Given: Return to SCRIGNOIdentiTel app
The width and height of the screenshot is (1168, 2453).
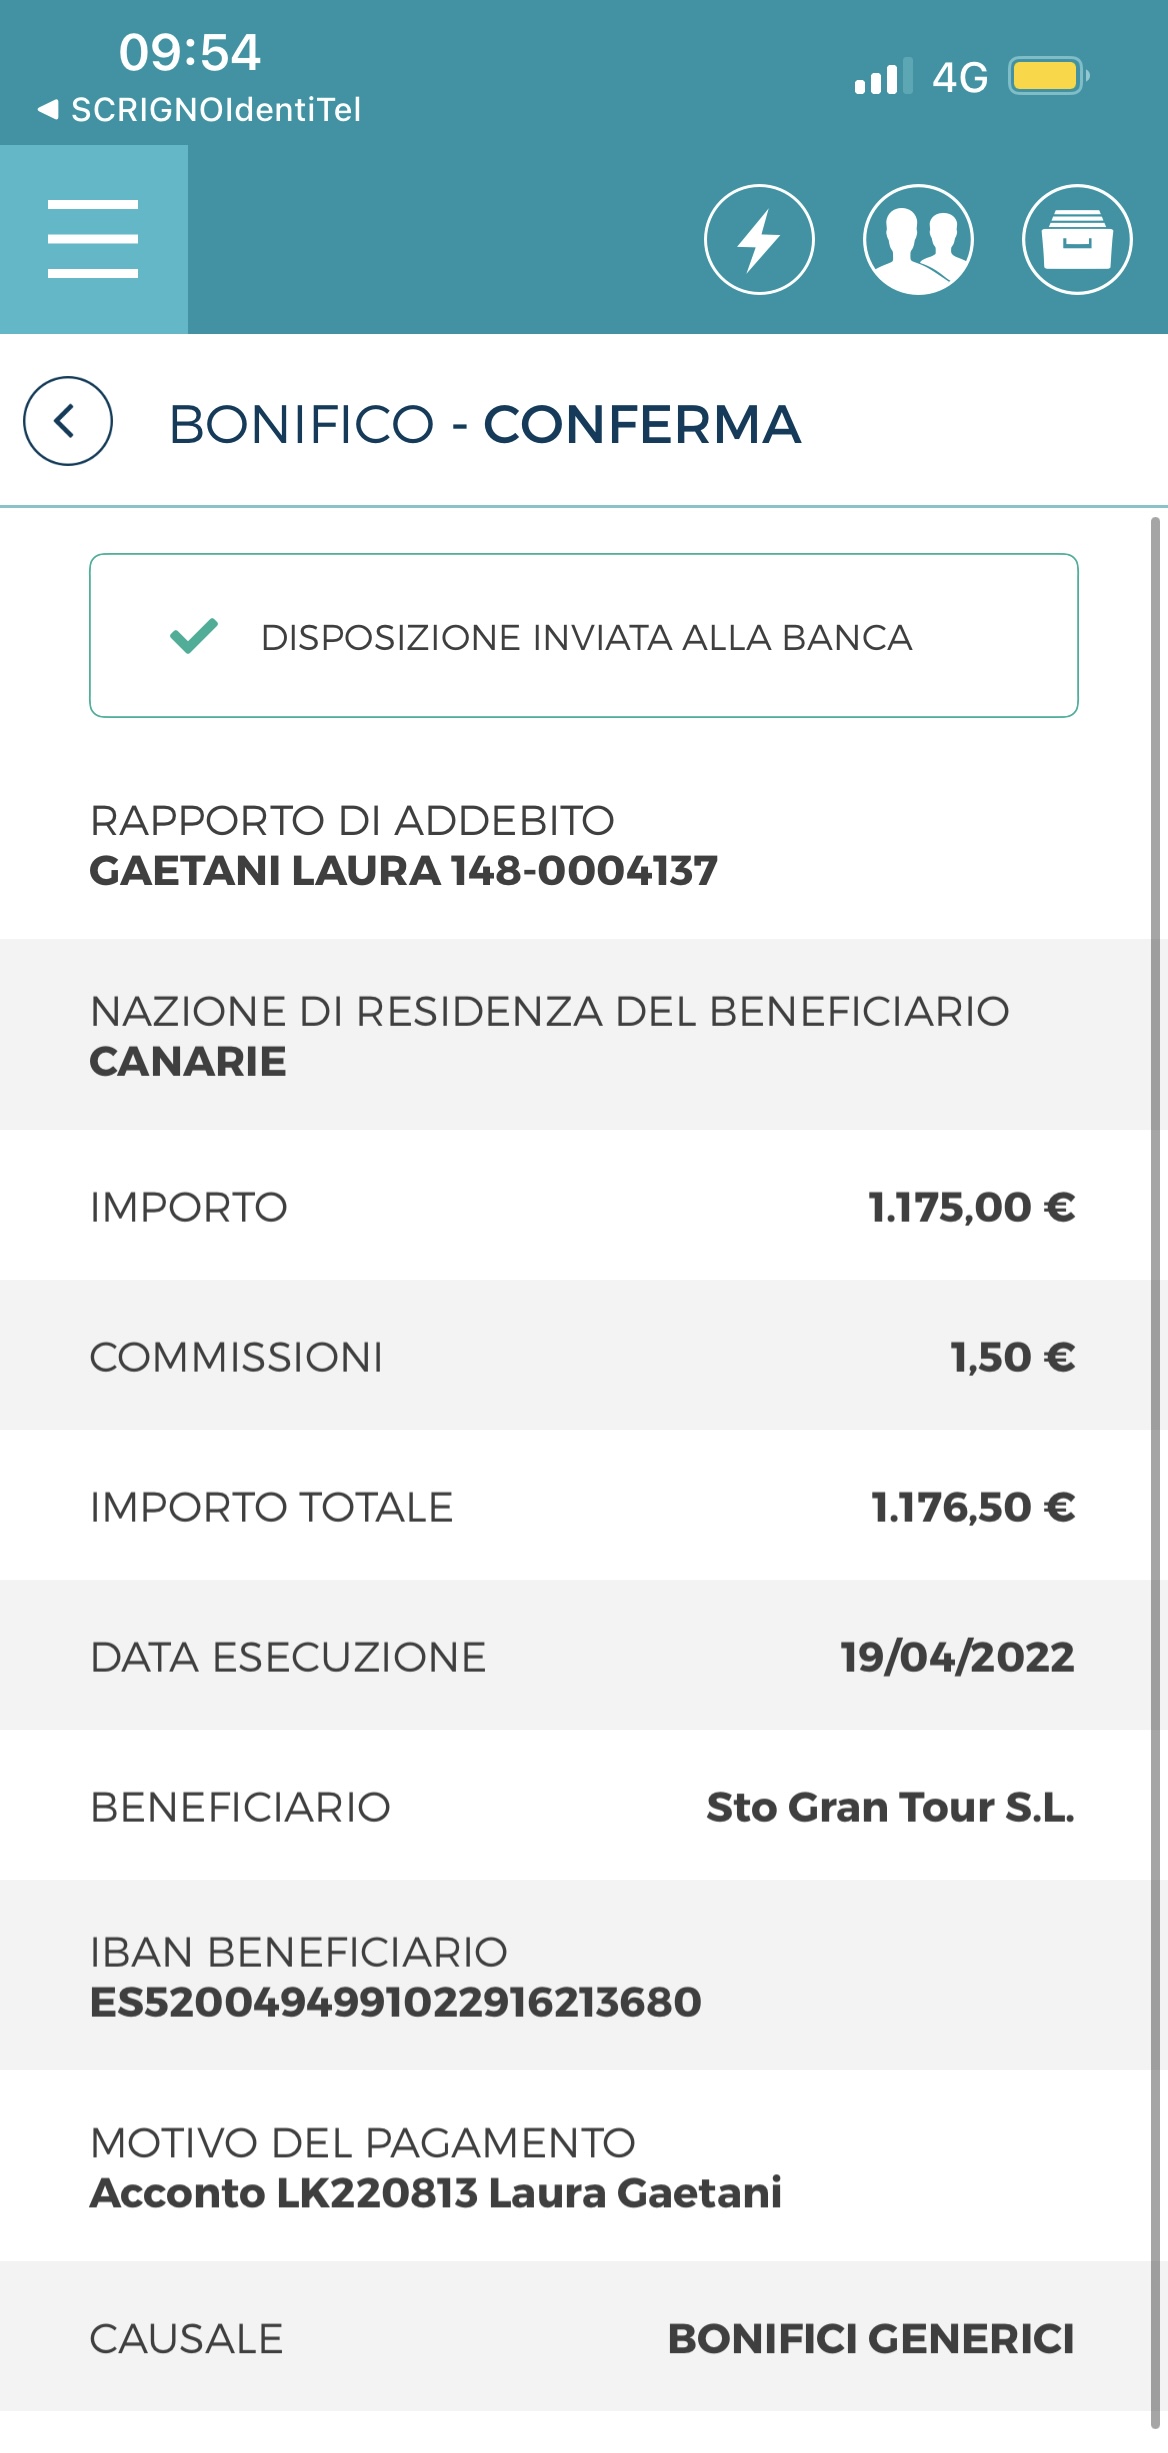Looking at the screenshot, I should [199, 109].
